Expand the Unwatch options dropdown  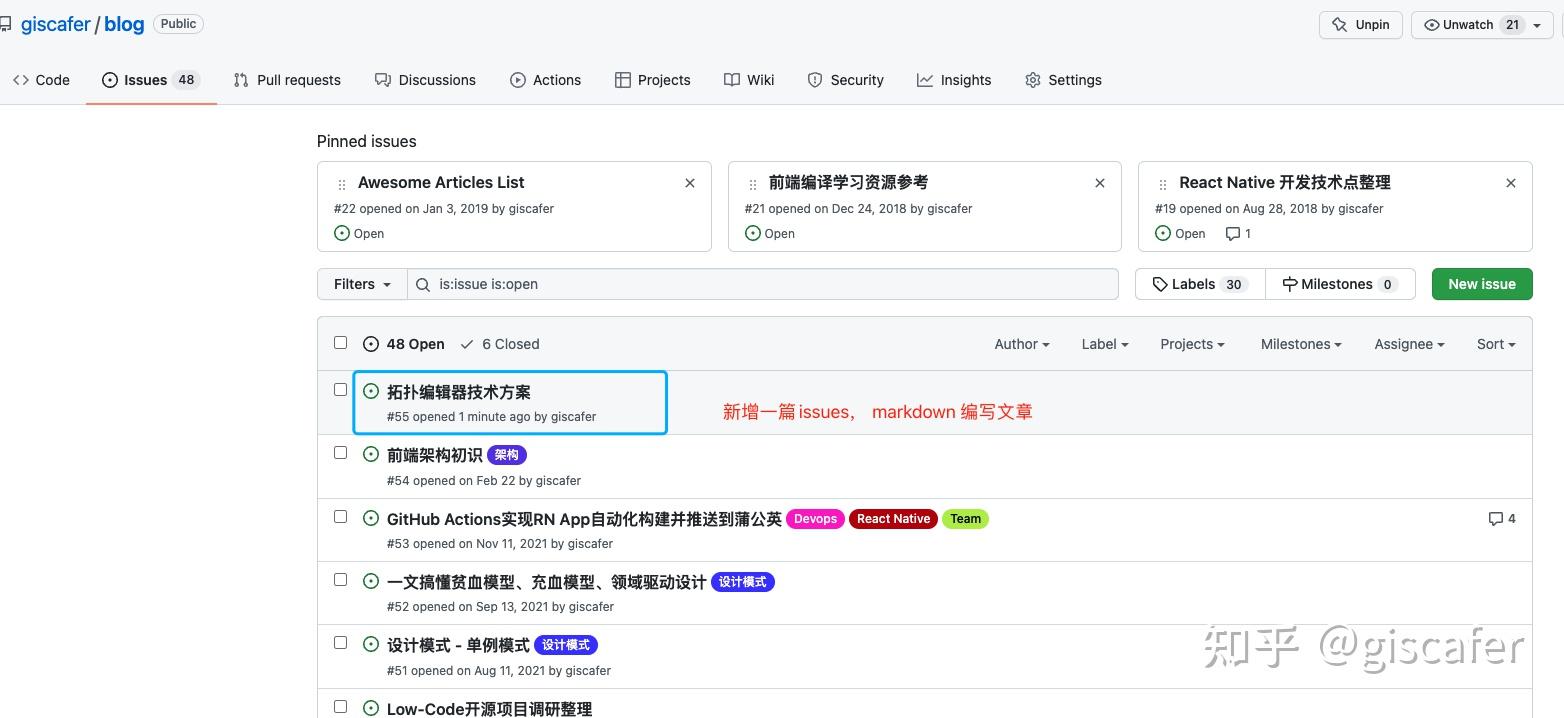(1537, 24)
